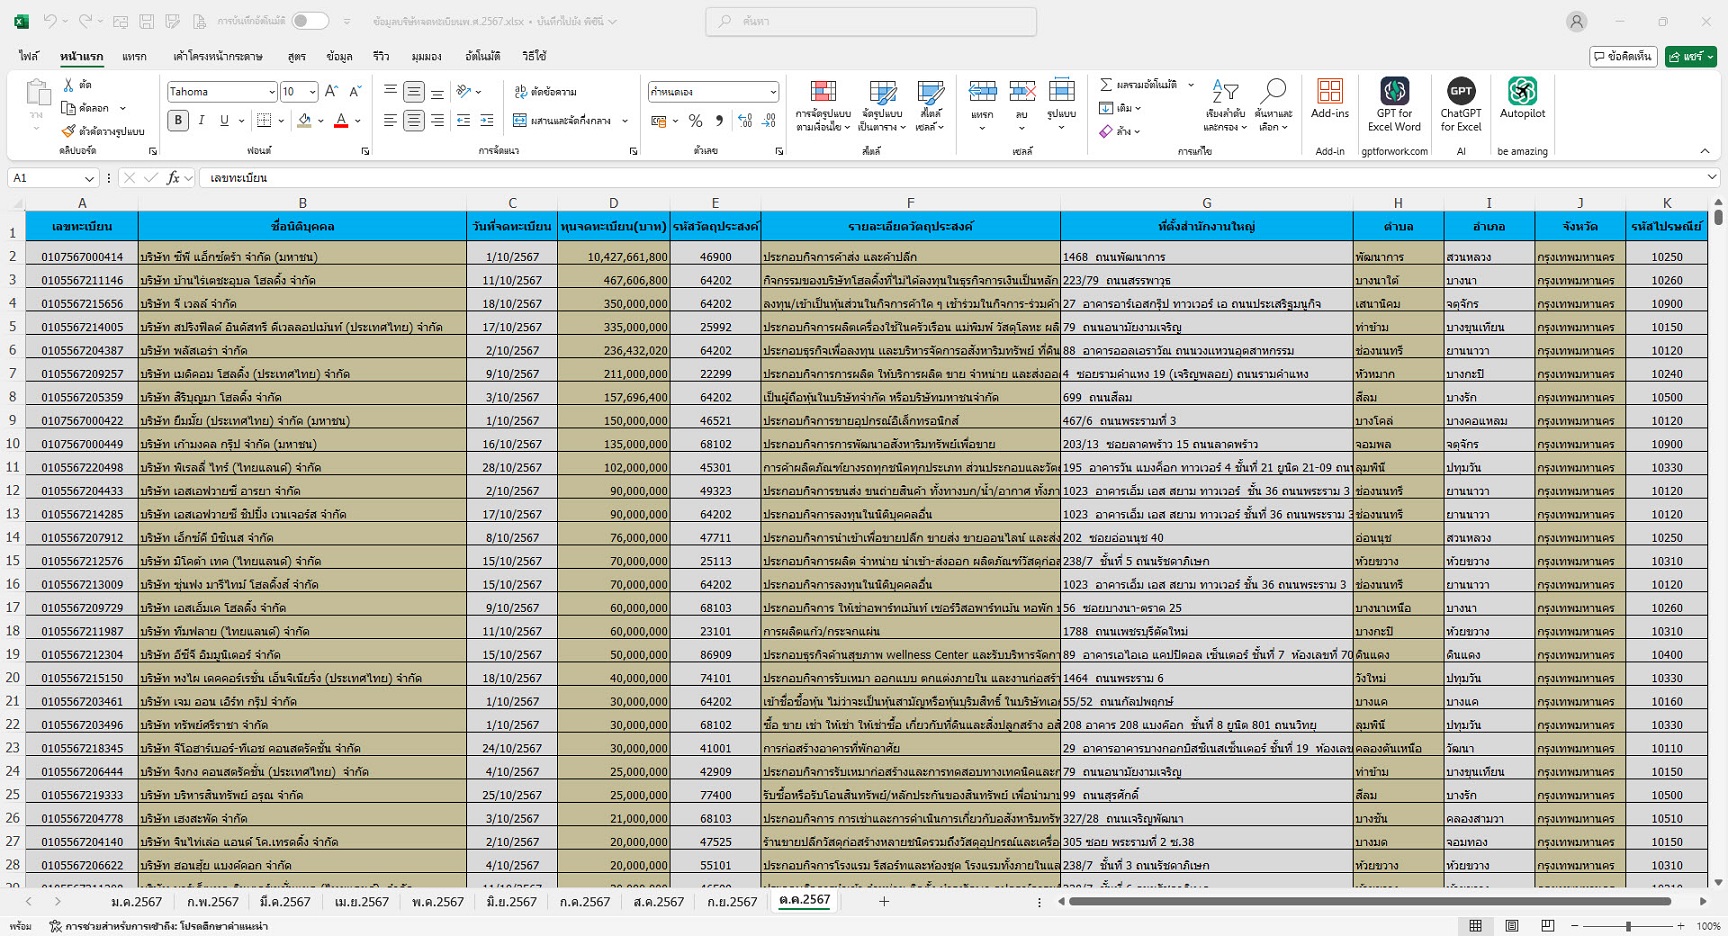
Task: Open the font size 10 dropdown
Action: coord(312,92)
